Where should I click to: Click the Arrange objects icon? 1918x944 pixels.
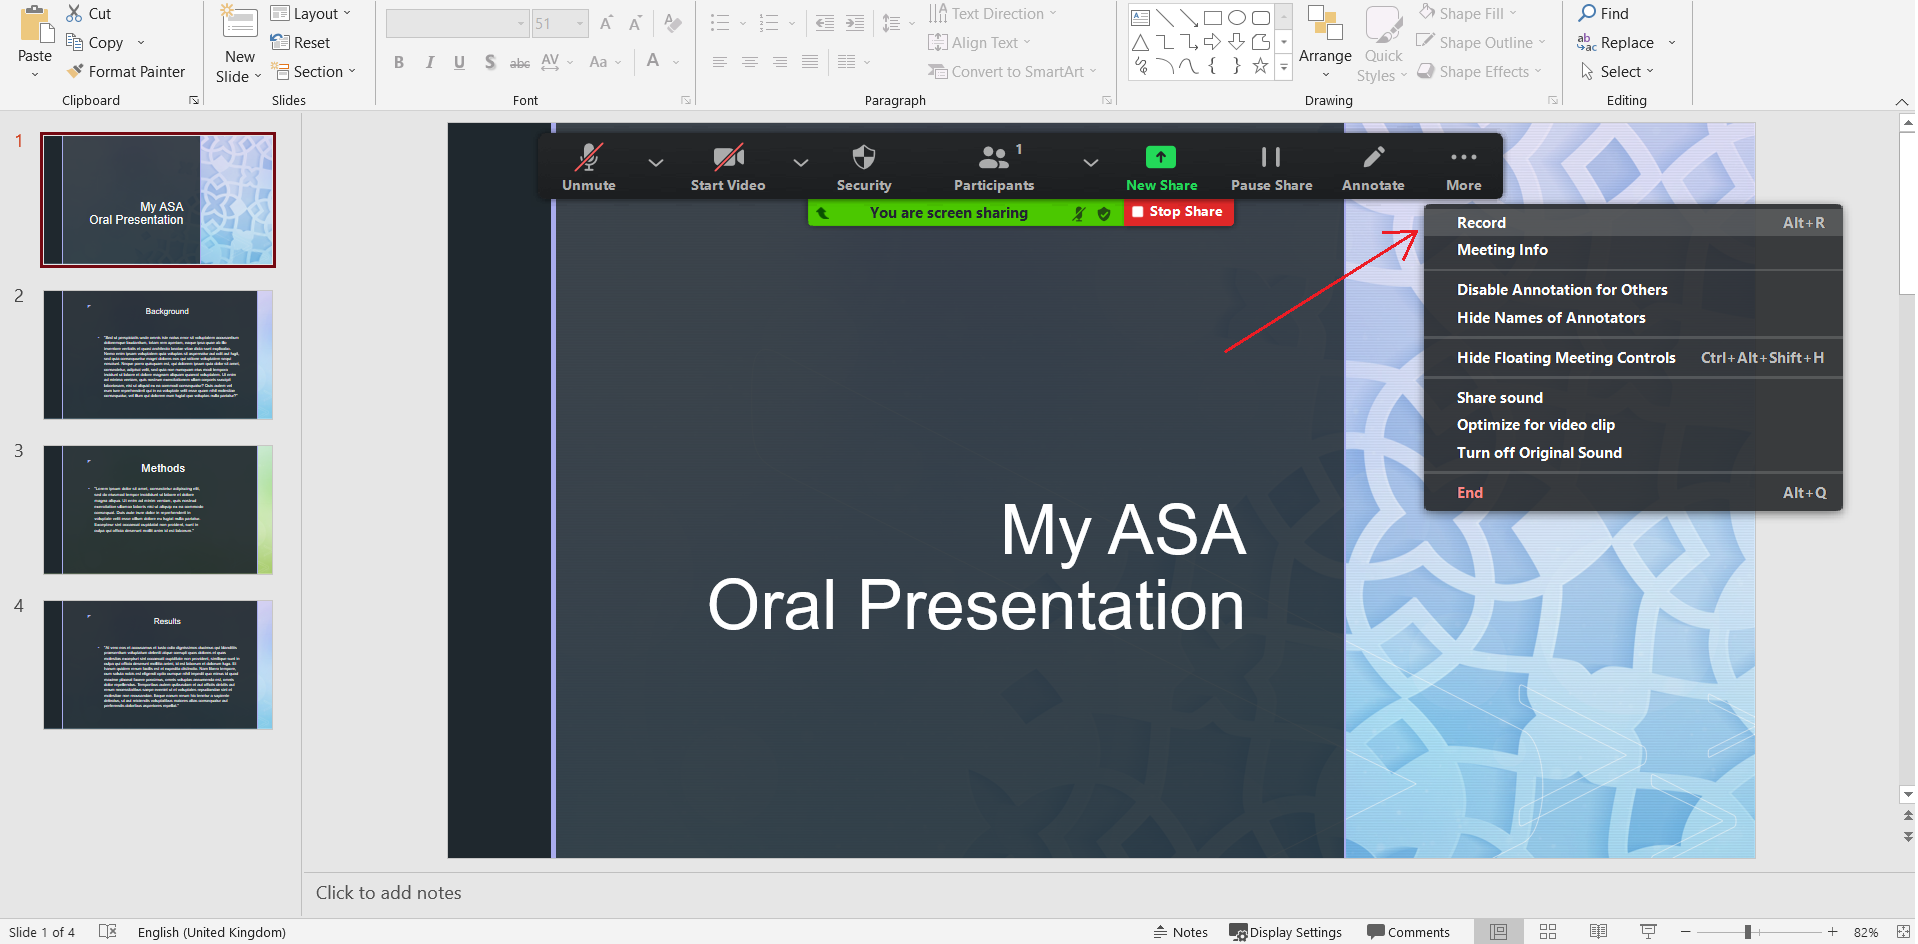1325,24
